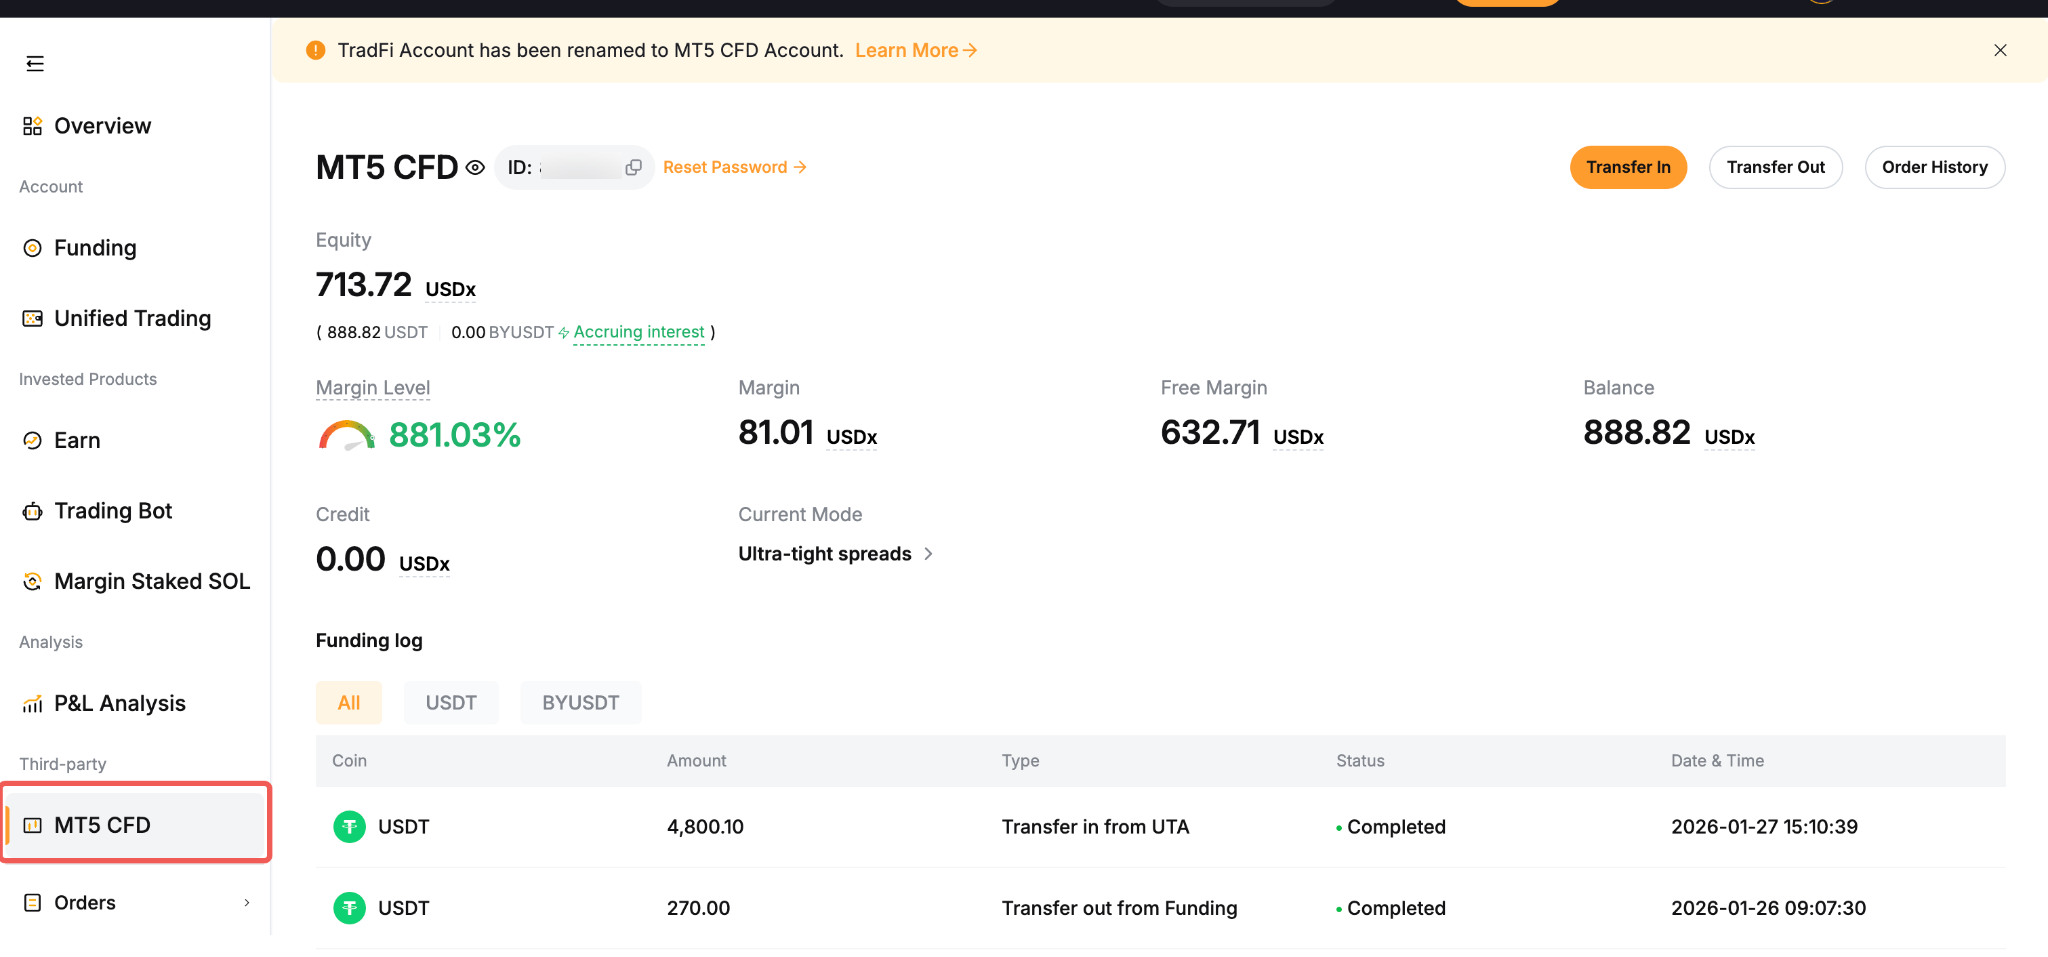2048x957 pixels.
Task: Click the Margin value 81.01
Action: point(776,433)
